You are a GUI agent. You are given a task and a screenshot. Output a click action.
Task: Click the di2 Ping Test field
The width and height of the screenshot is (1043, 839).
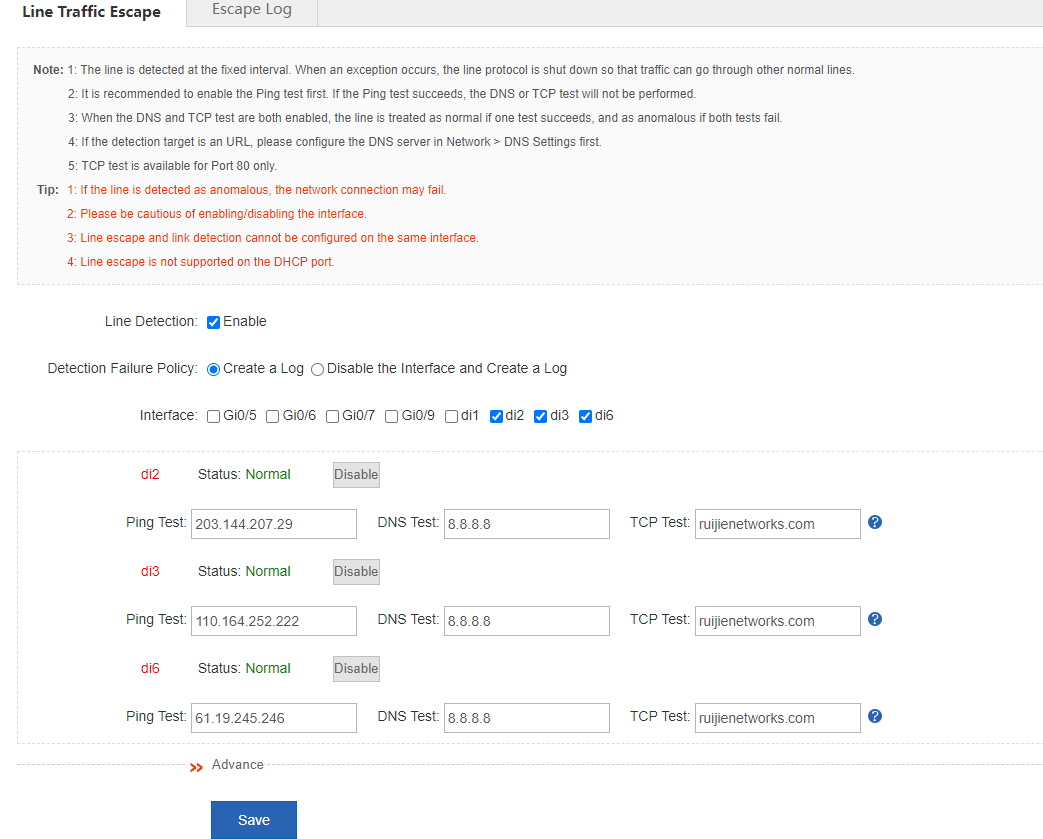(273, 524)
